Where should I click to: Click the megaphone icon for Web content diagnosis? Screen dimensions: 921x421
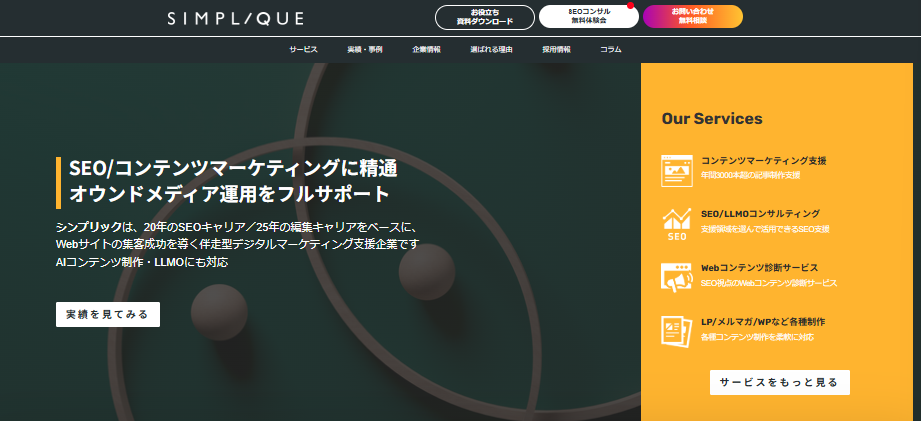(x=677, y=278)
